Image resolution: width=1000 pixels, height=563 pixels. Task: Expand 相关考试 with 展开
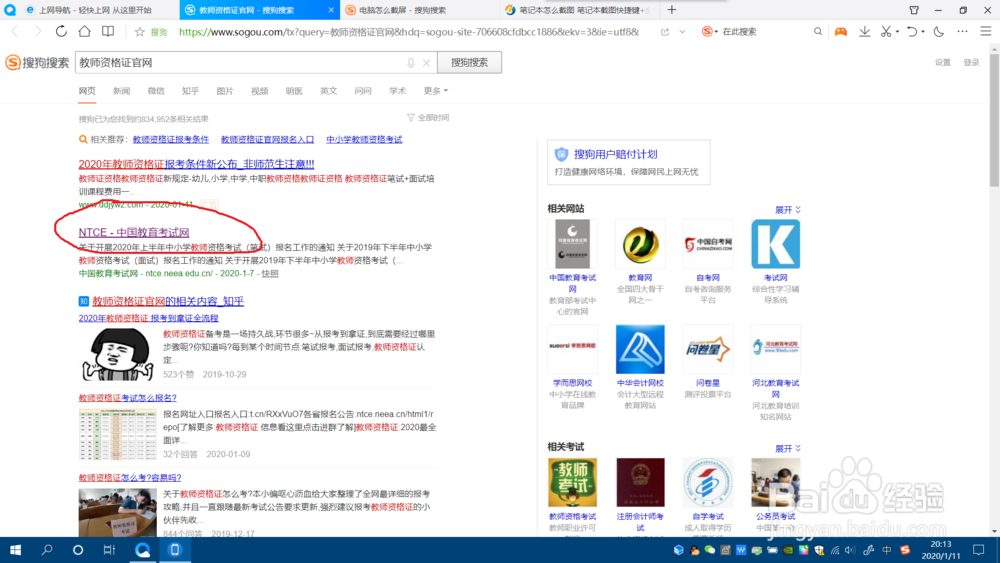(788, 449)
